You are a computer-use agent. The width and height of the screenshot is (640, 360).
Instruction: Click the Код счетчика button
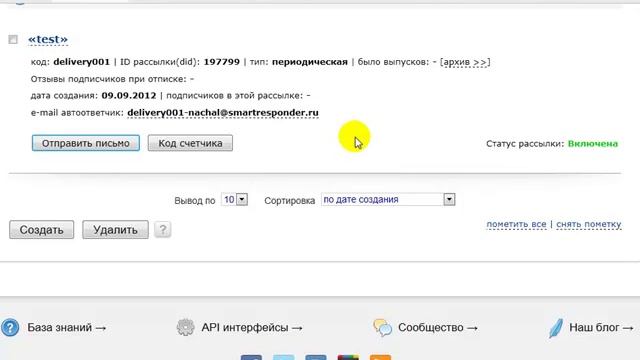(190, 143)
